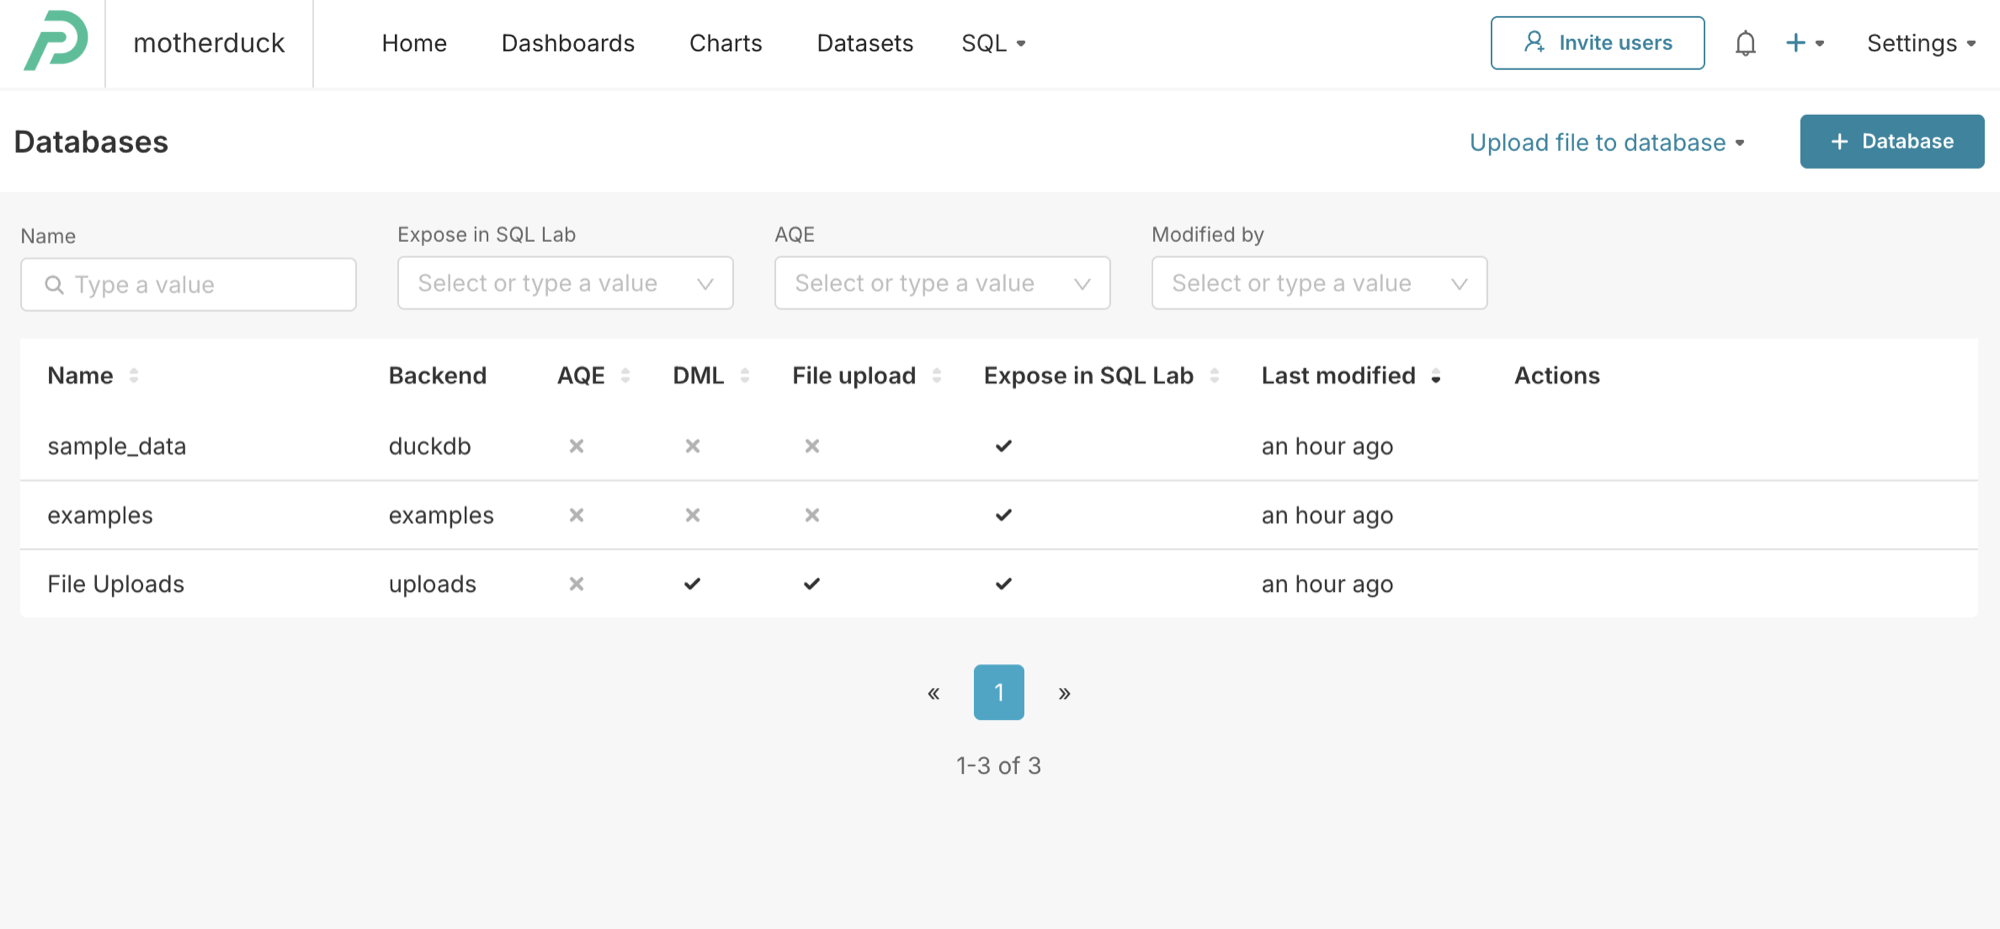
Task: Click File upload X mark for sample_data
Action: click(812, 446)
